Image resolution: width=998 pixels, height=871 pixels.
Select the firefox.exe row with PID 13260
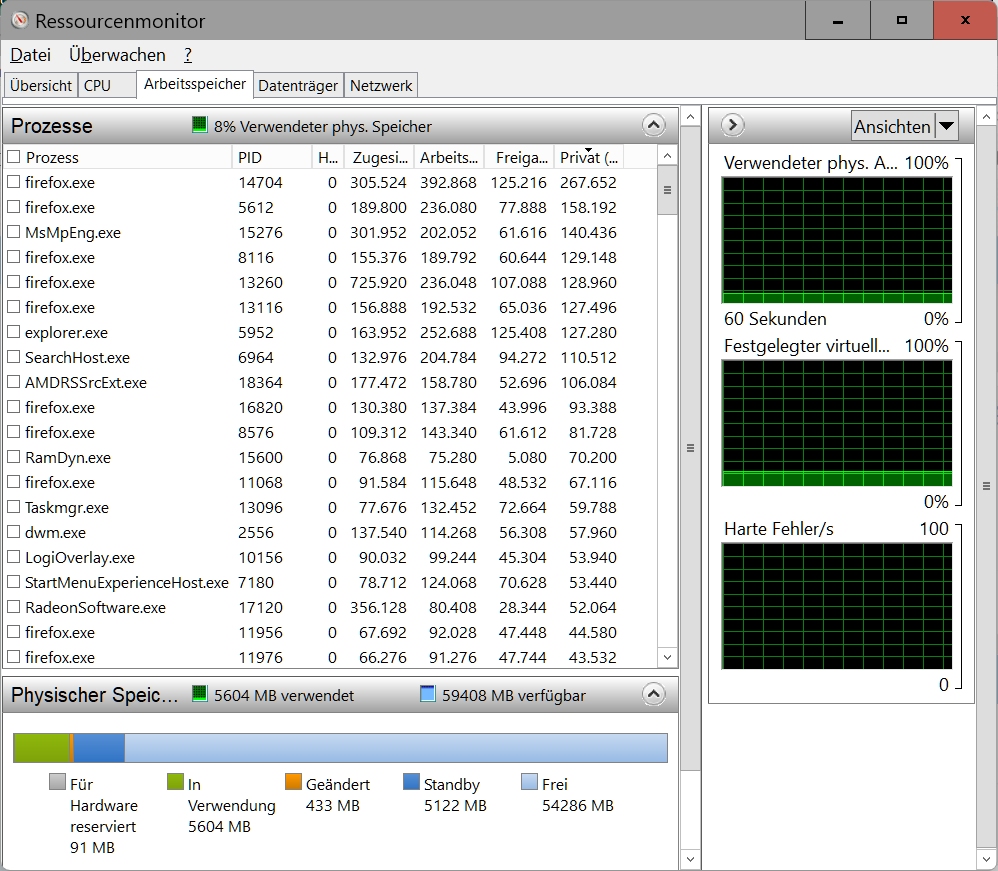(x=330, y=282)
